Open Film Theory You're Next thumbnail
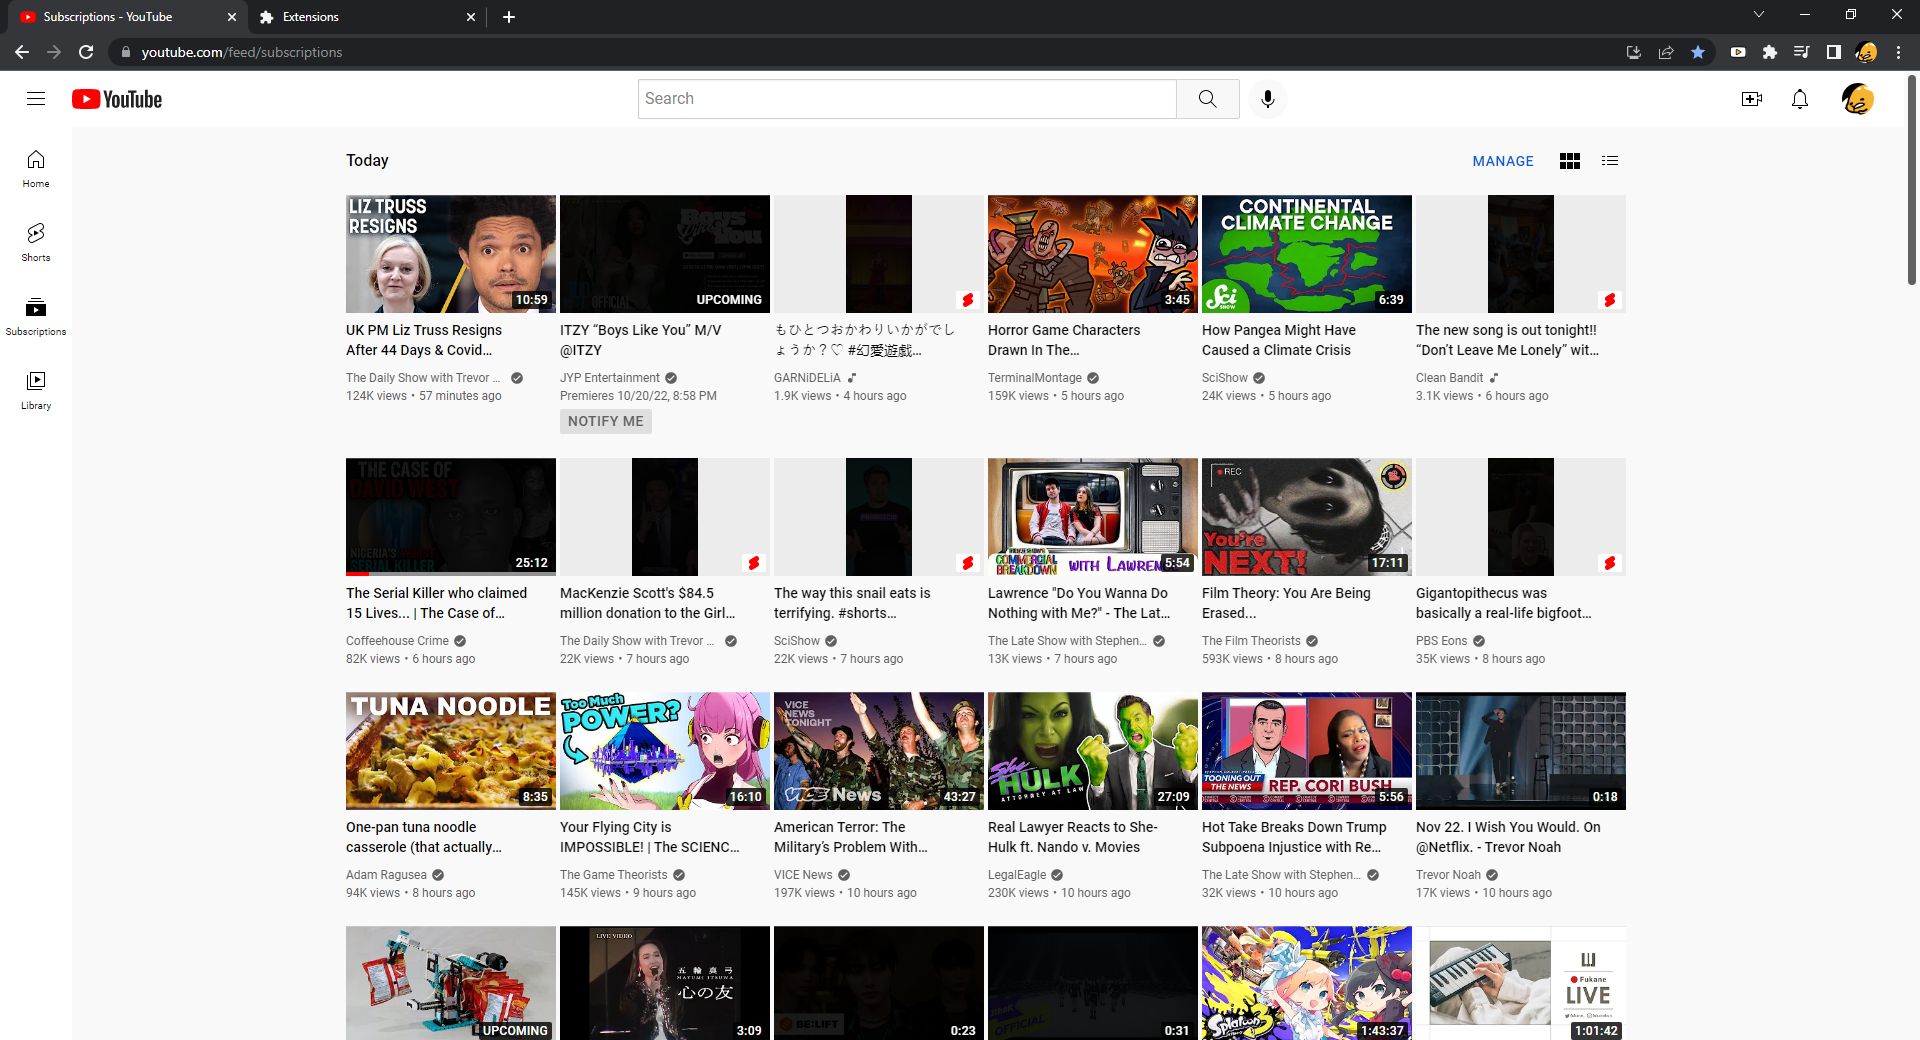This screenshot has width=1920, height=1040. (x=1307, y=517)
